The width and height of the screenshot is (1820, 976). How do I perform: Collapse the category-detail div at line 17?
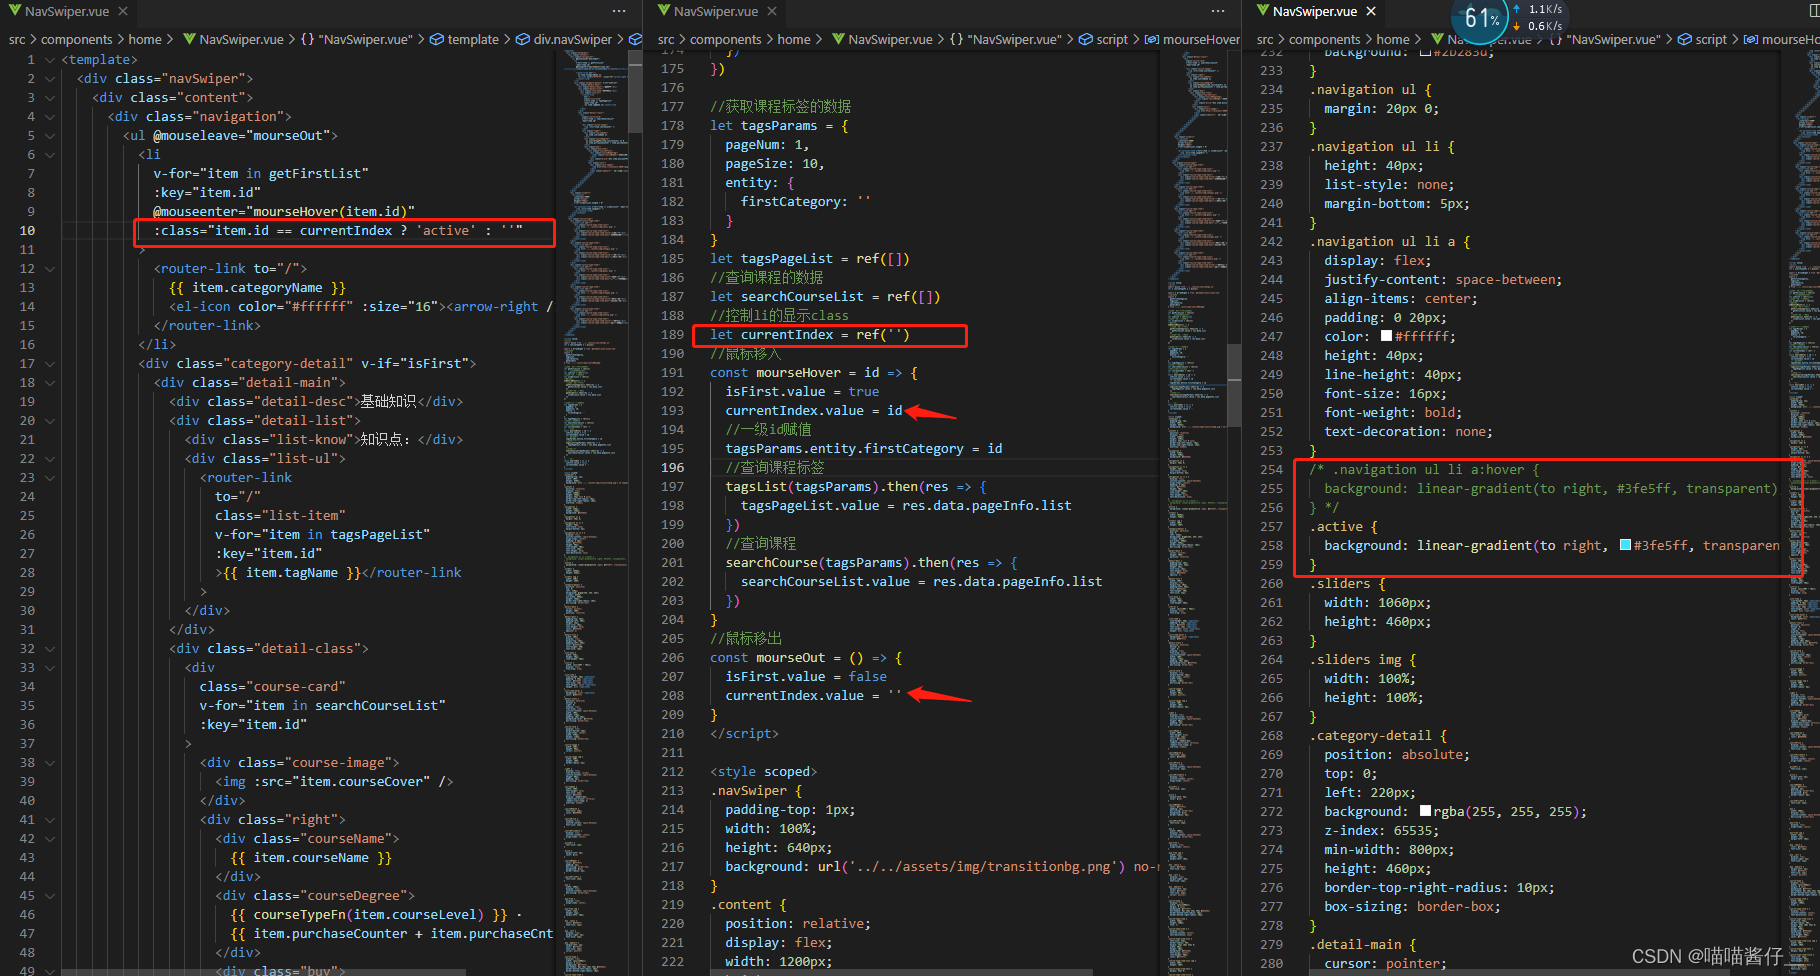tap(50, 364)
